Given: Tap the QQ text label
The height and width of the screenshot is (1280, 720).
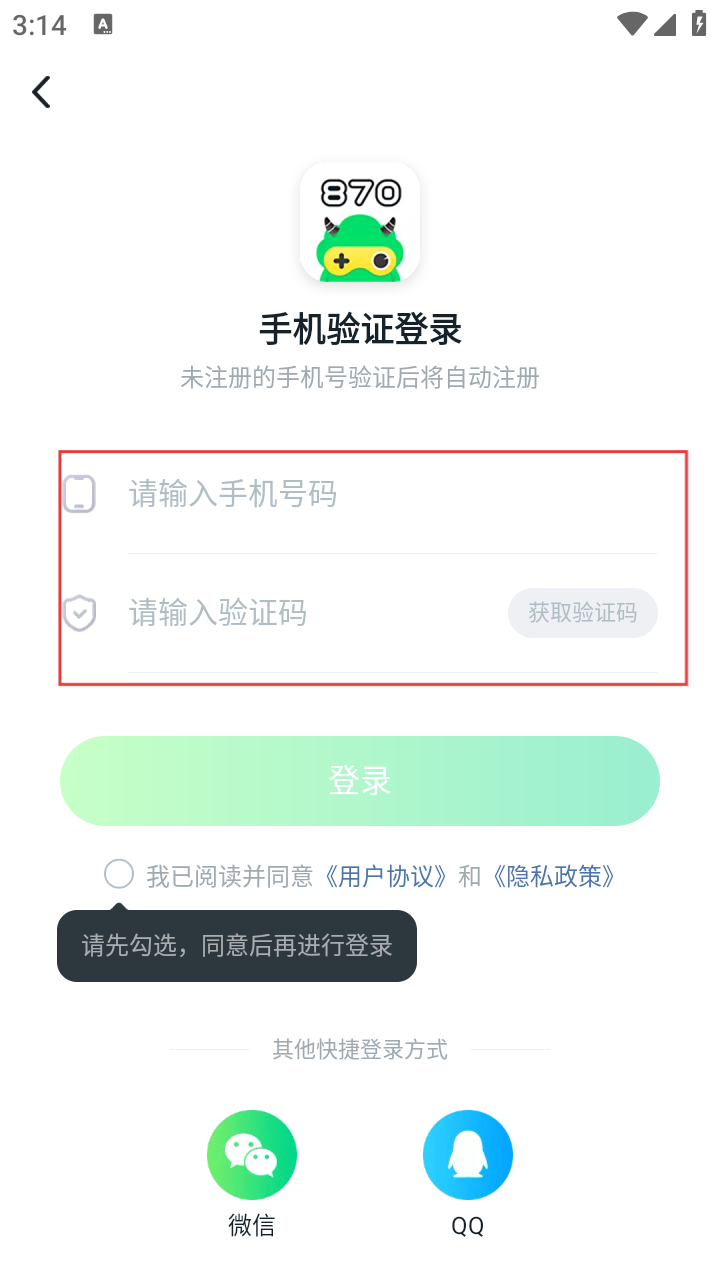Looking at the screenshot, I should coord(468,1226).
